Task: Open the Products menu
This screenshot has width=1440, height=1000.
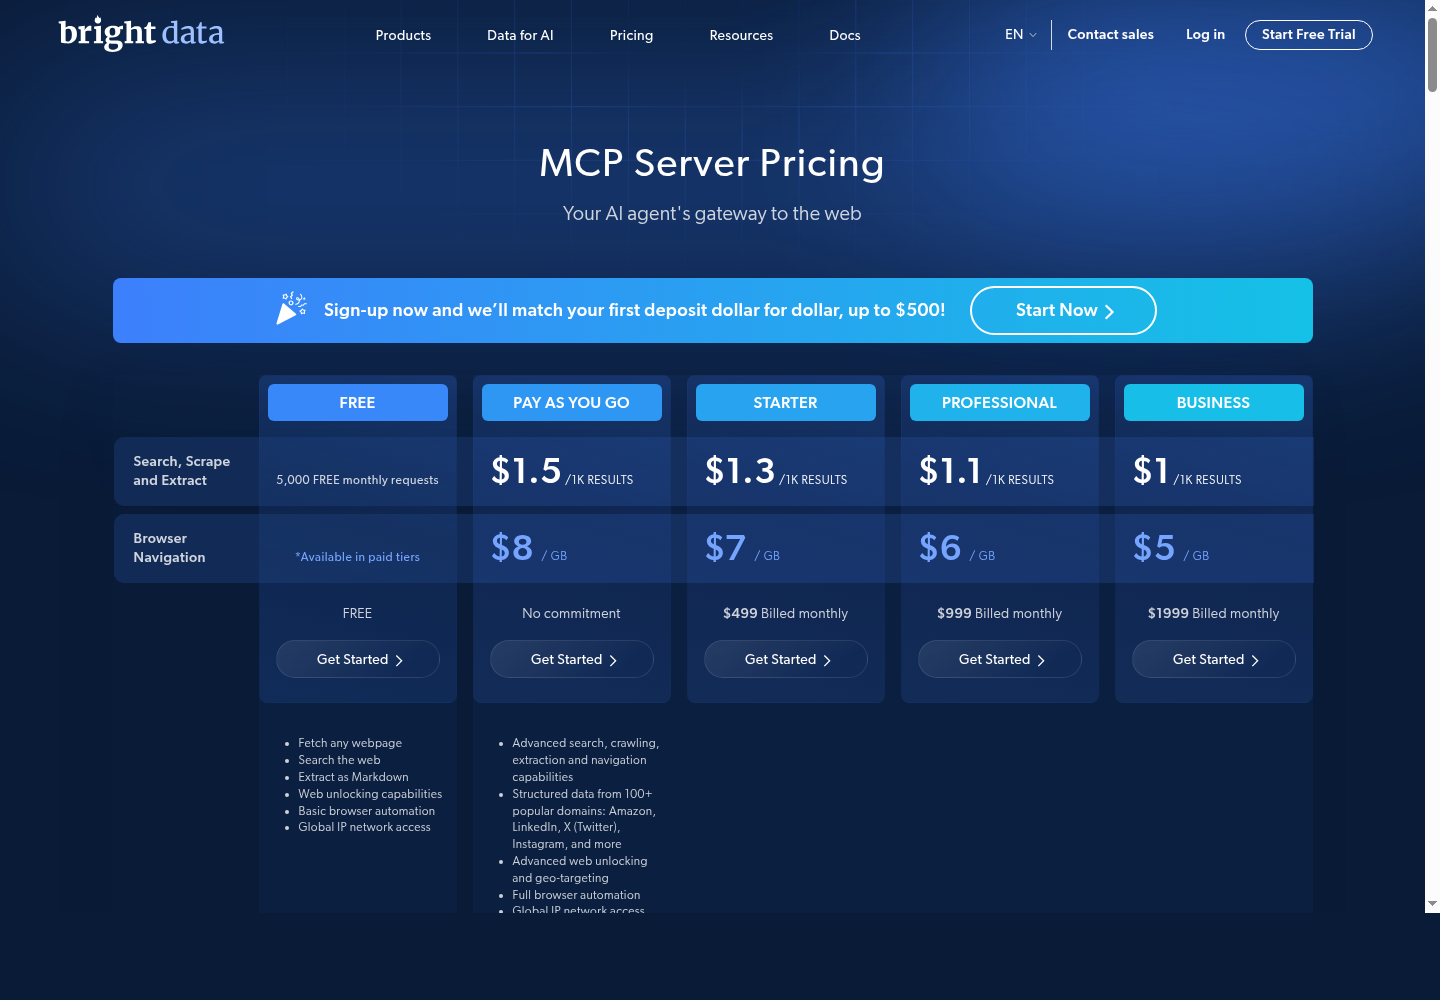Action: point(403,35)
